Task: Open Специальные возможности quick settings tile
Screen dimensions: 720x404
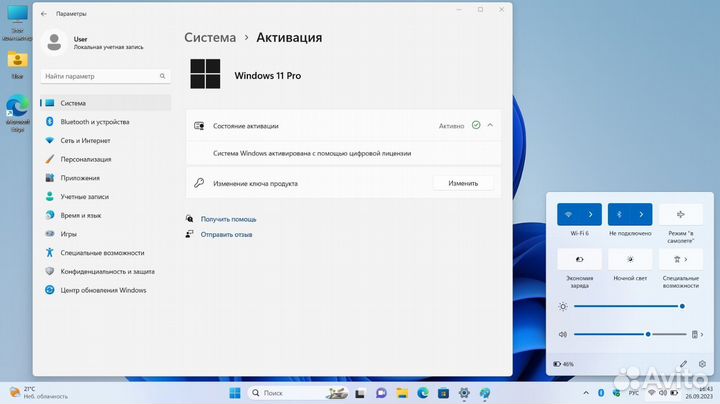Action: 681,259
